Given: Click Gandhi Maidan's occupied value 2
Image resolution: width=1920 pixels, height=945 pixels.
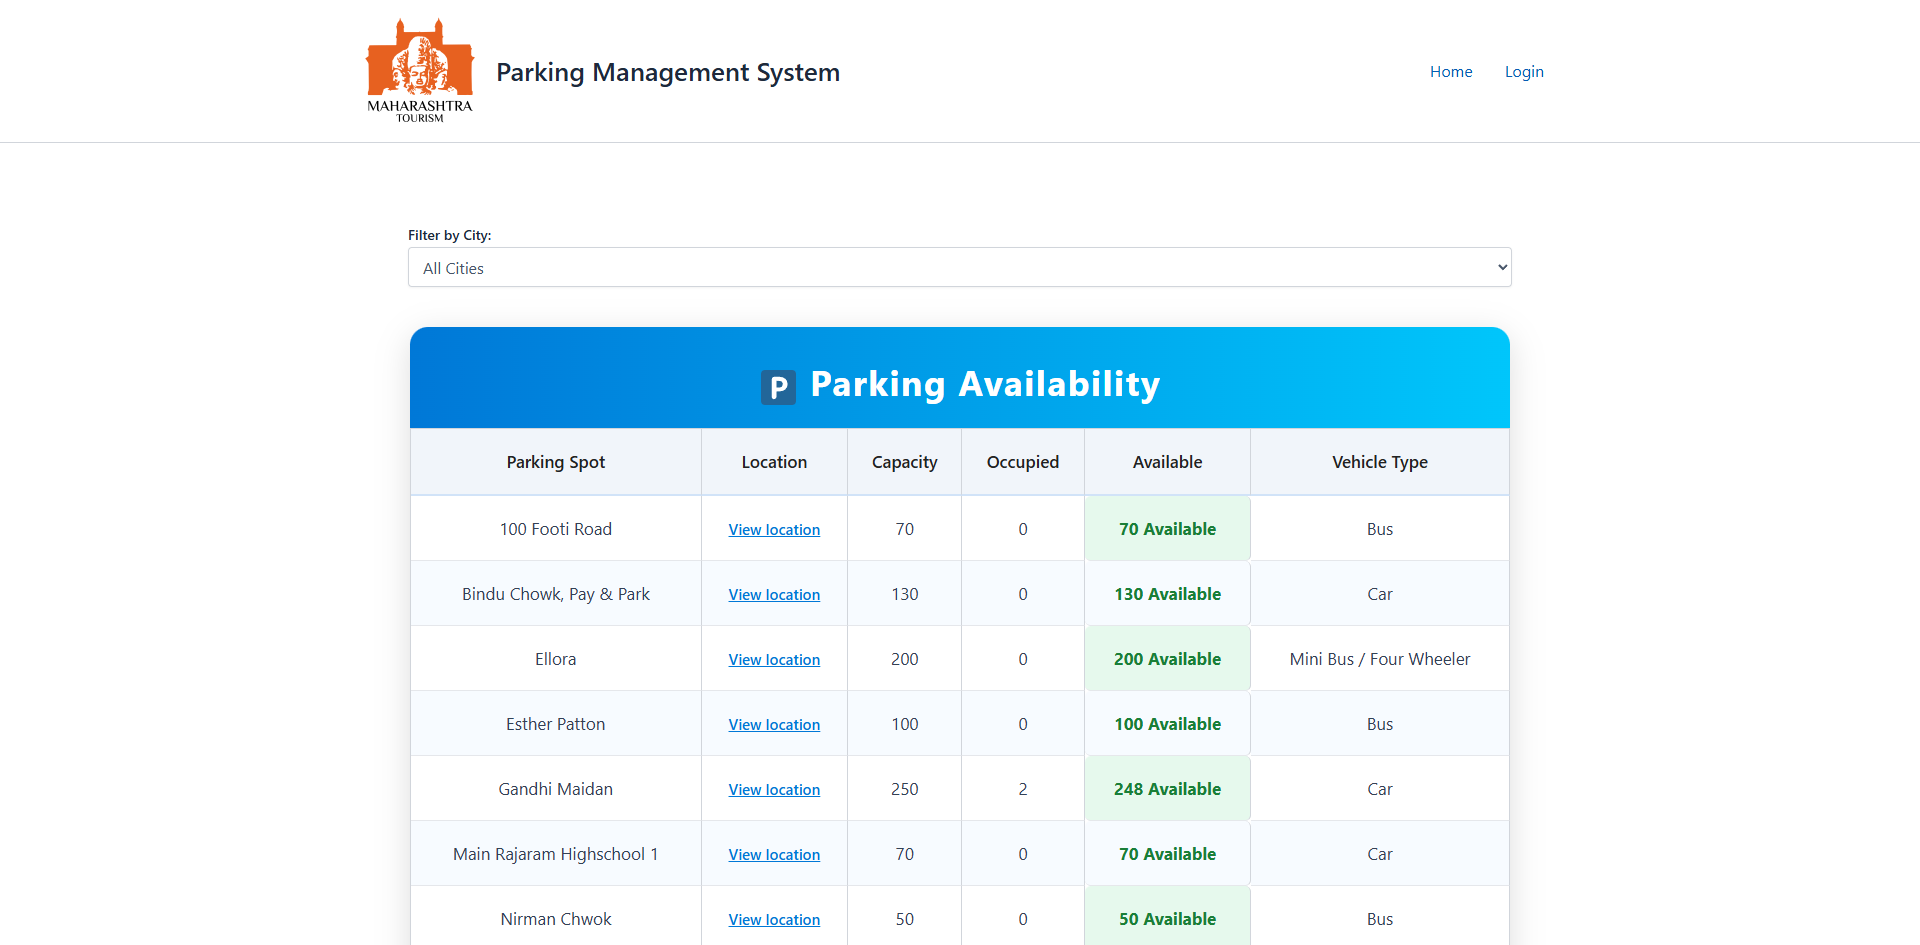Looking at the screenshot, I should click(x=1023, y=789).
